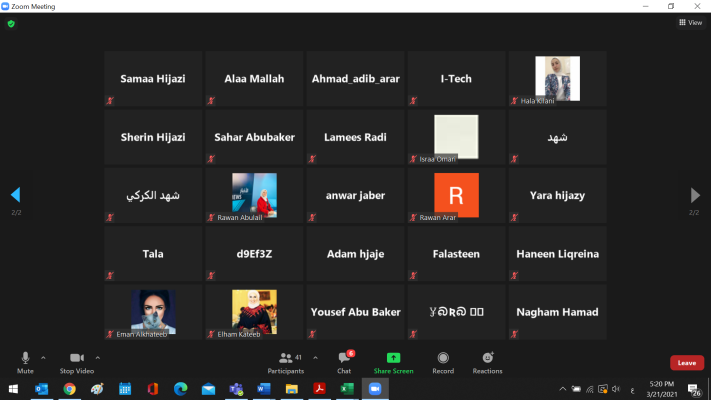Open audio options arrow beside Mute
The height and width of the screenshot is (400, 711).
43,357
